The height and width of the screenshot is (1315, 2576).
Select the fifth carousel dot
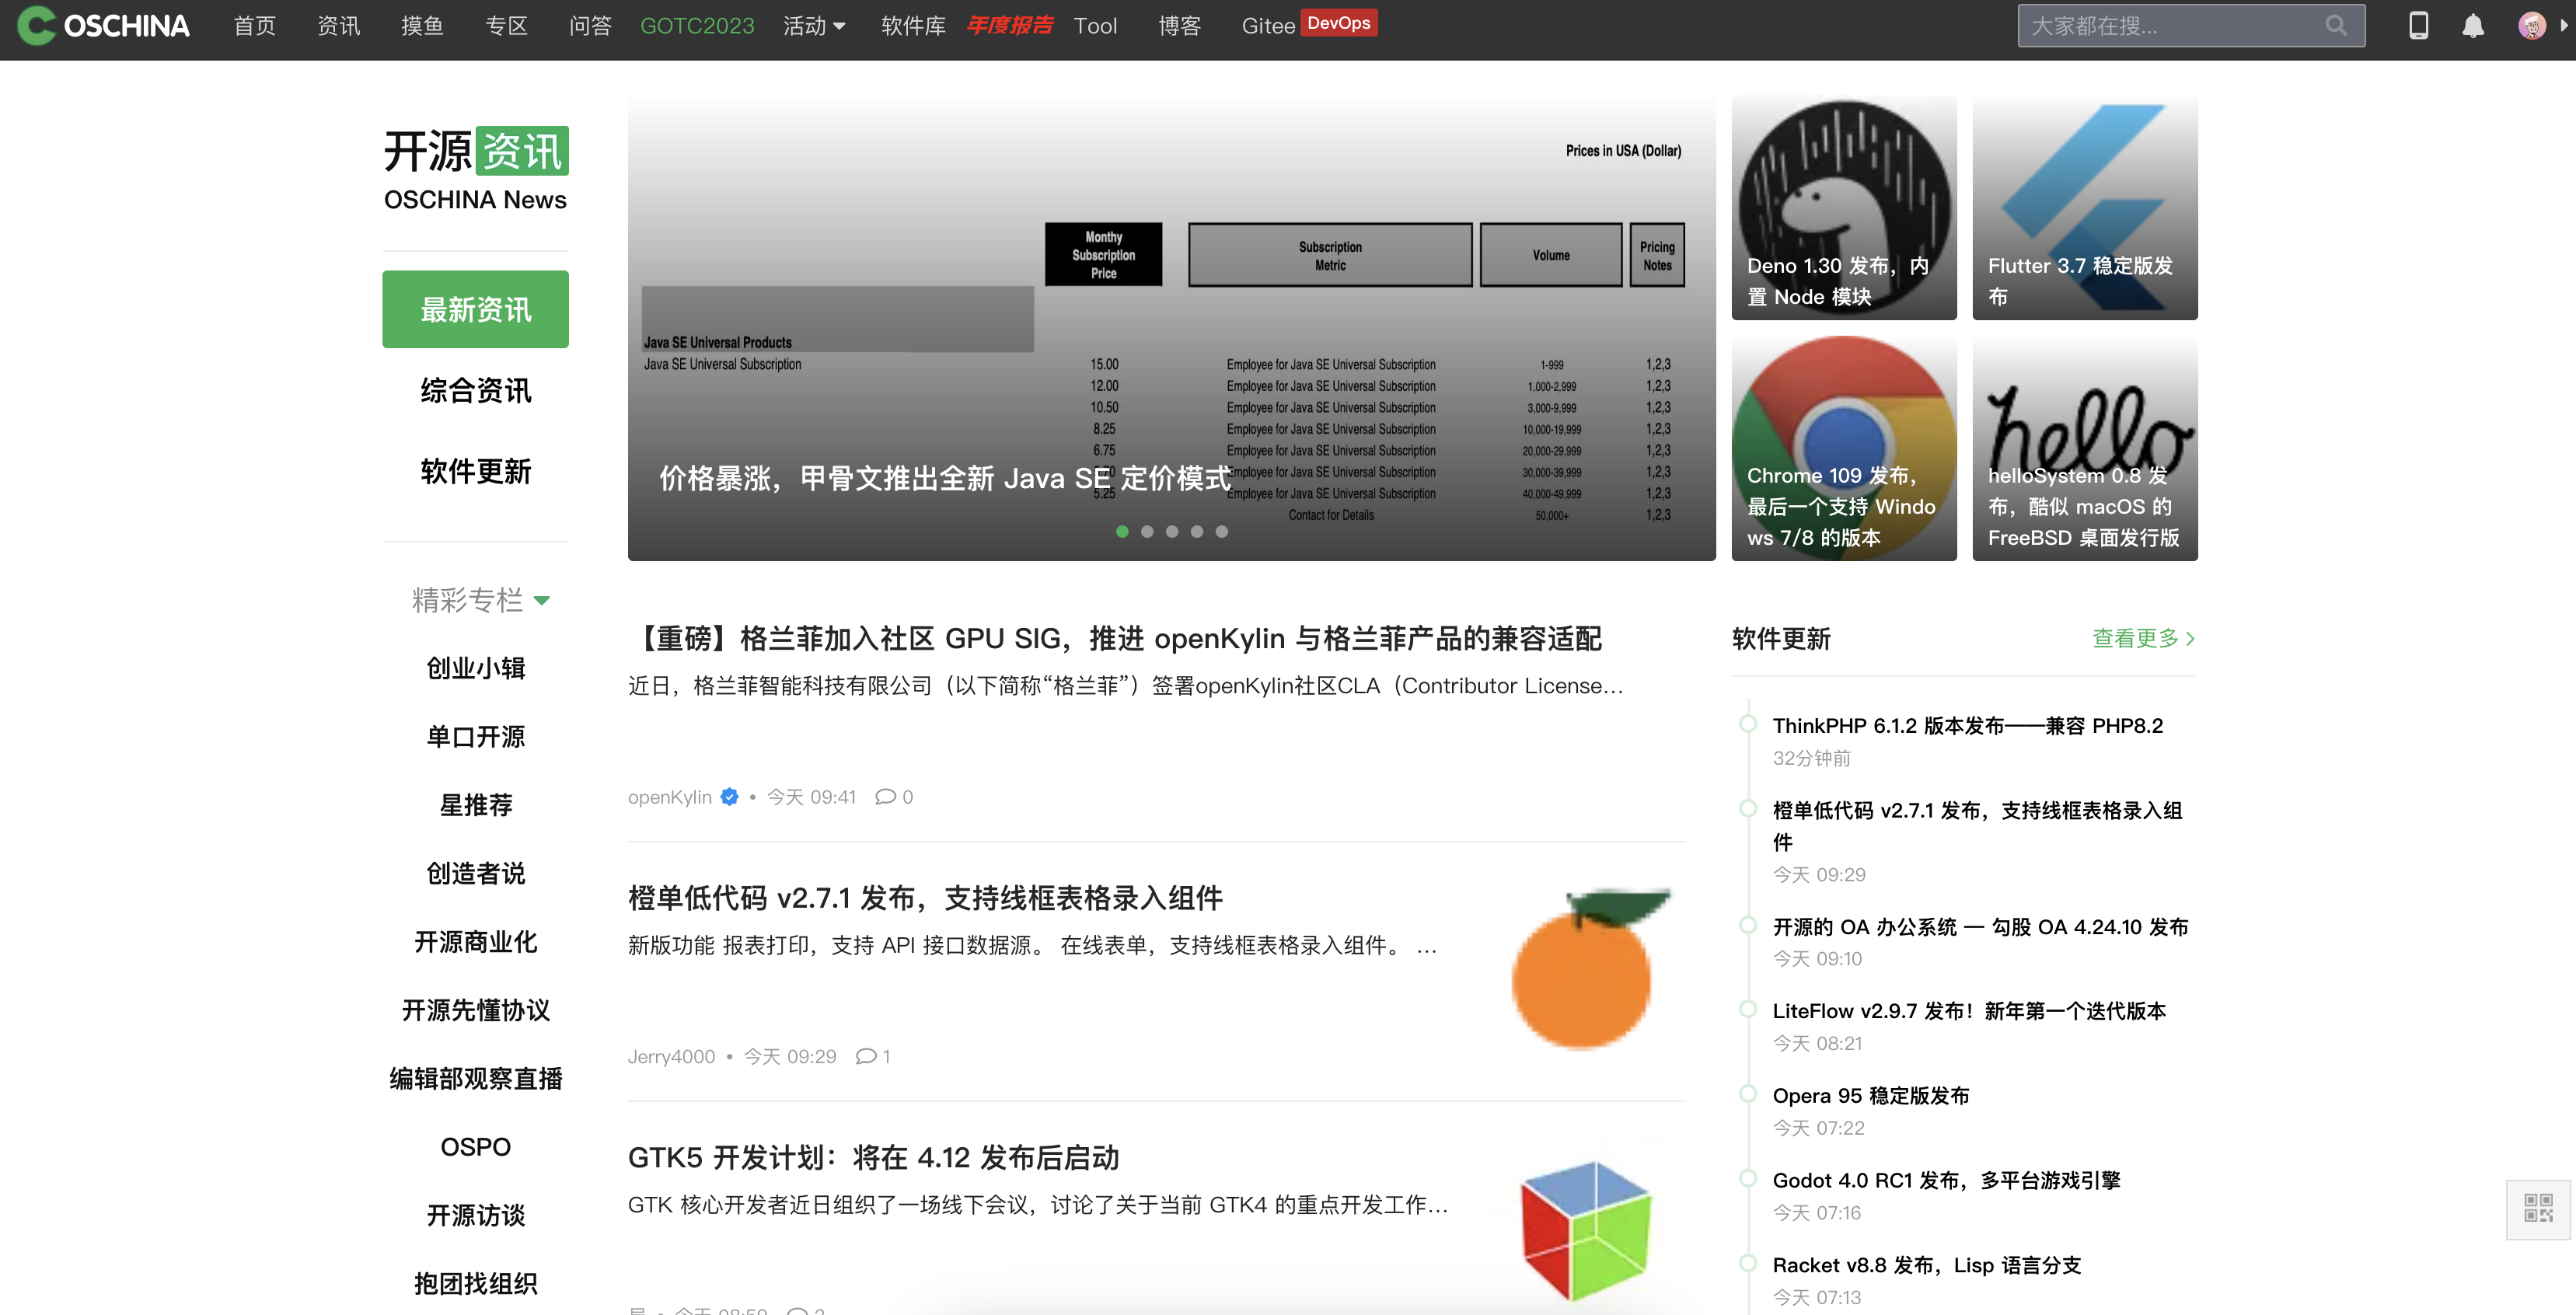1221,531
